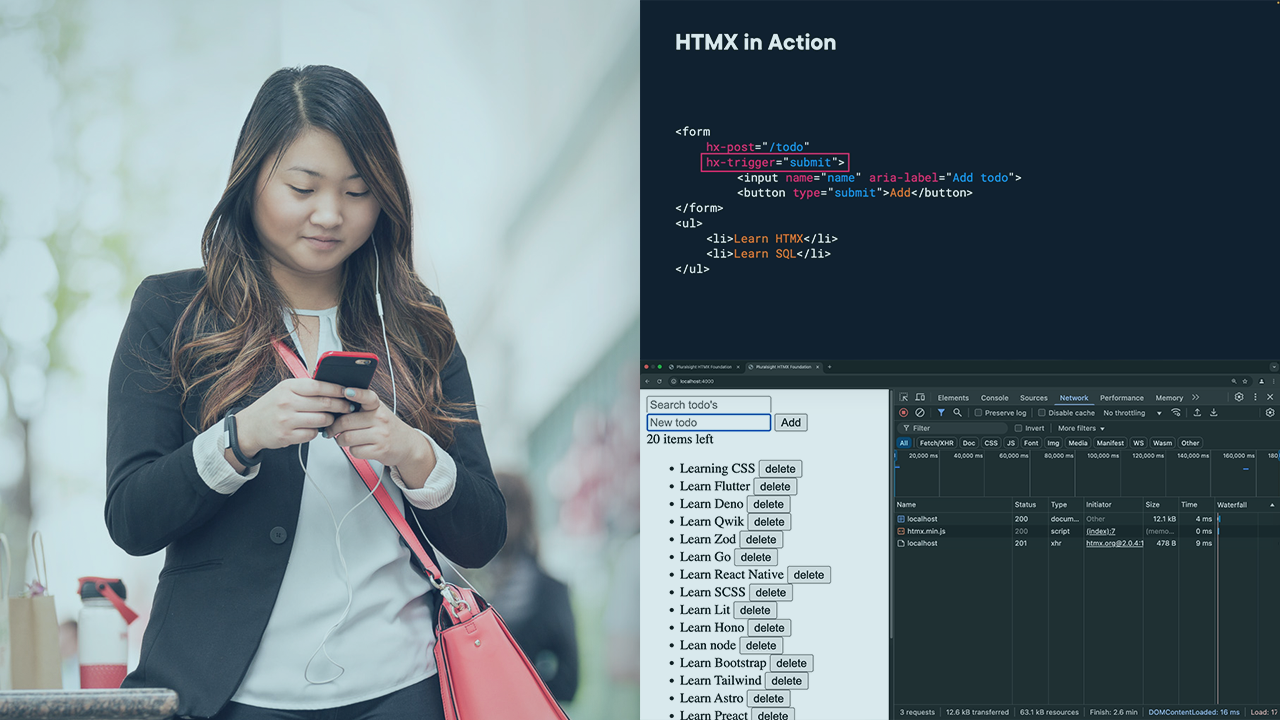Switch to the Console tab

click(994, 398)
